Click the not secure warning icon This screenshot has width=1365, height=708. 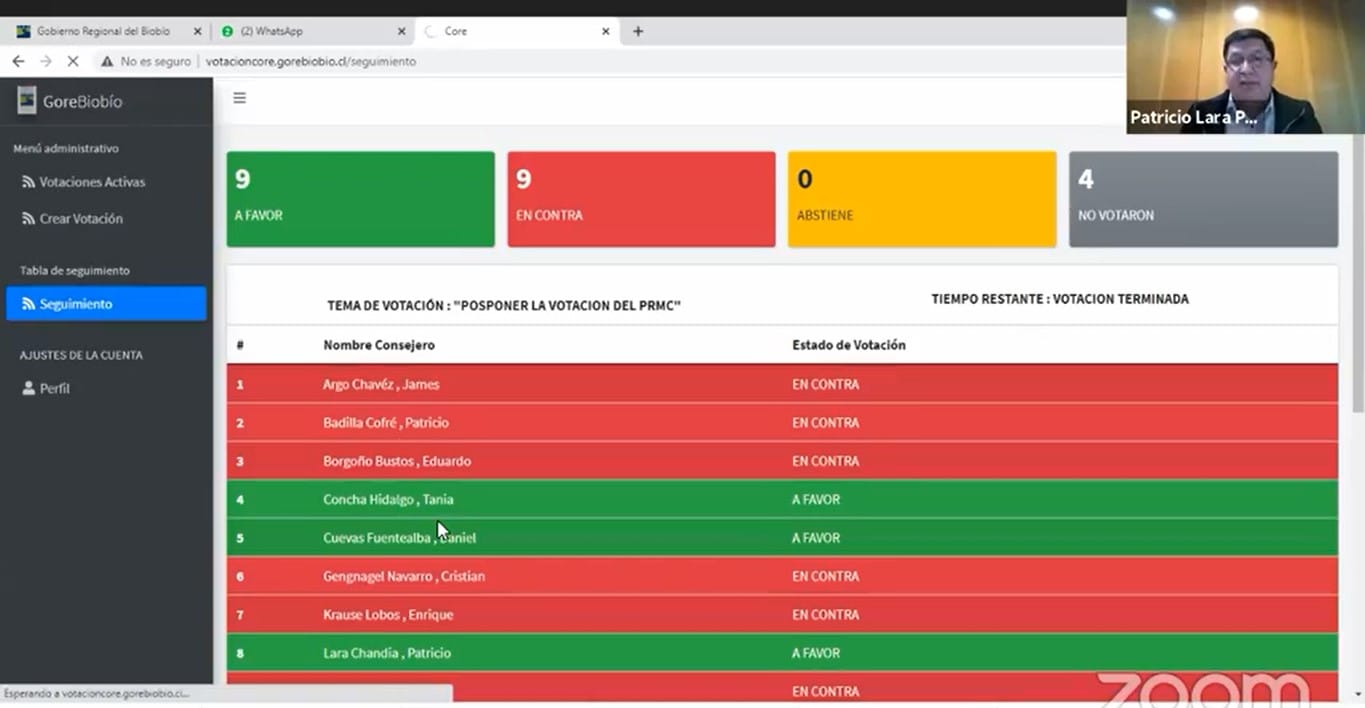point(107,61)
